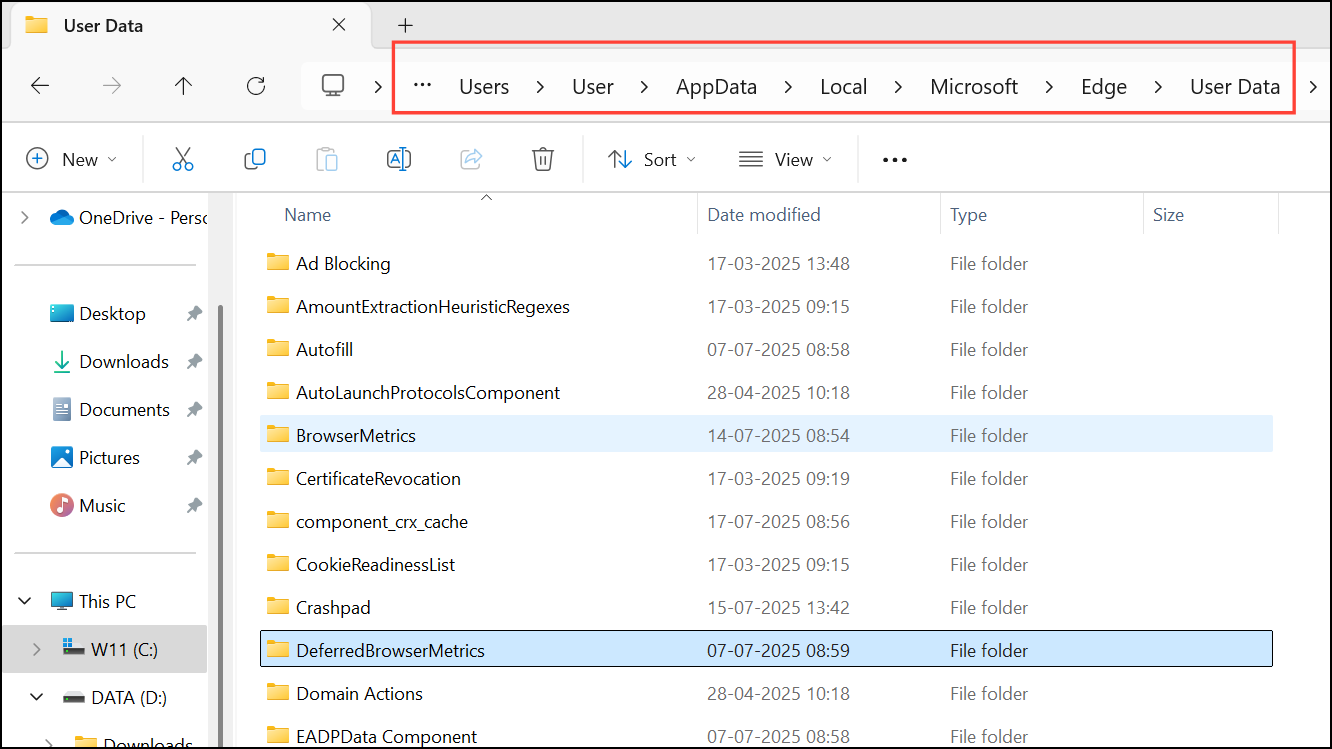Add a new tab with plus button

click(405, 26)
